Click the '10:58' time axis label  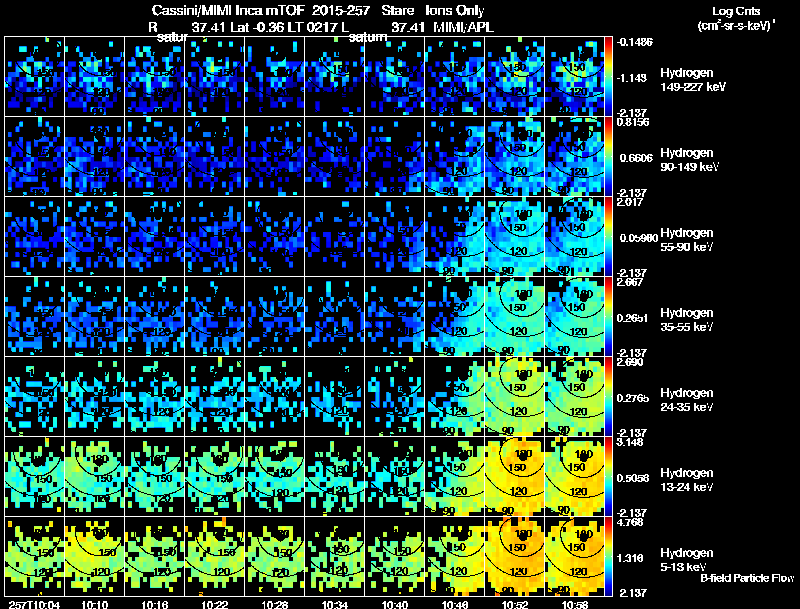tap(574, 604)
